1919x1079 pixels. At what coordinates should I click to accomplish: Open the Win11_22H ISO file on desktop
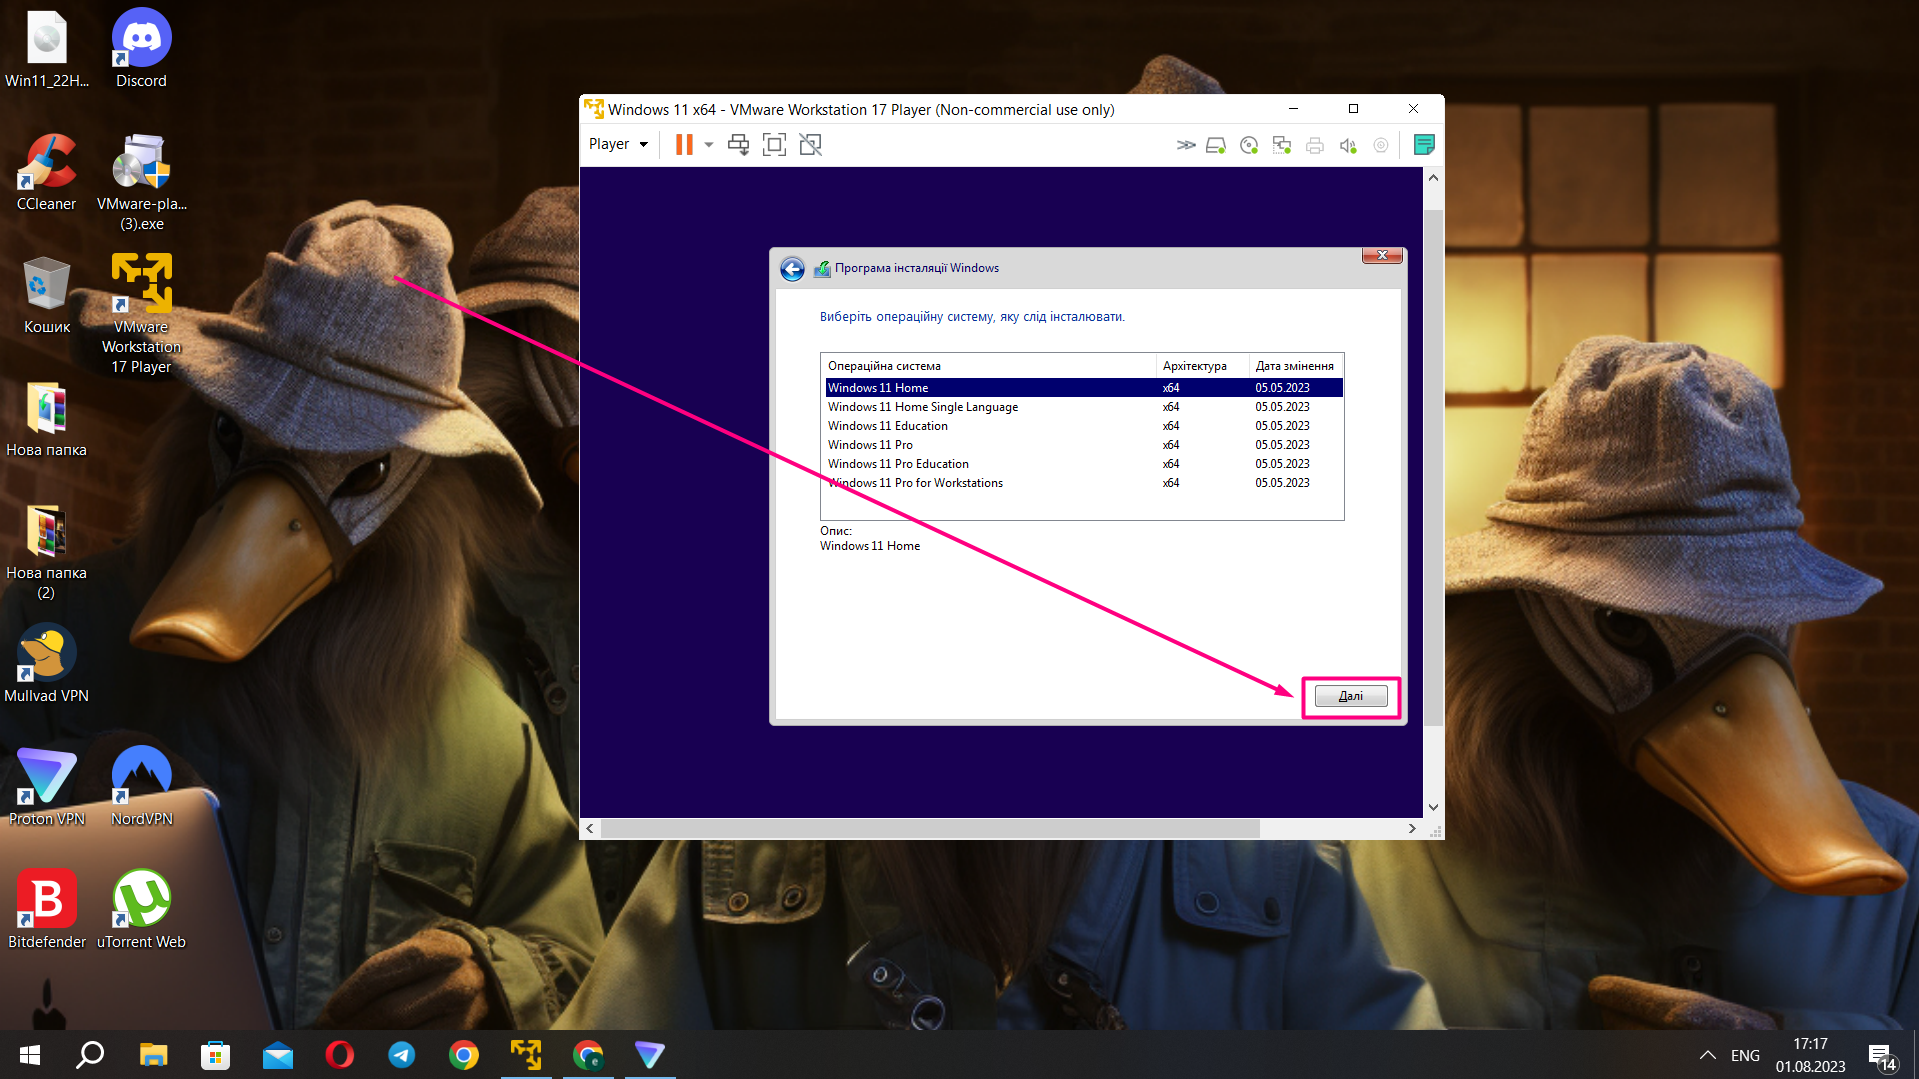tap(46, 48)
